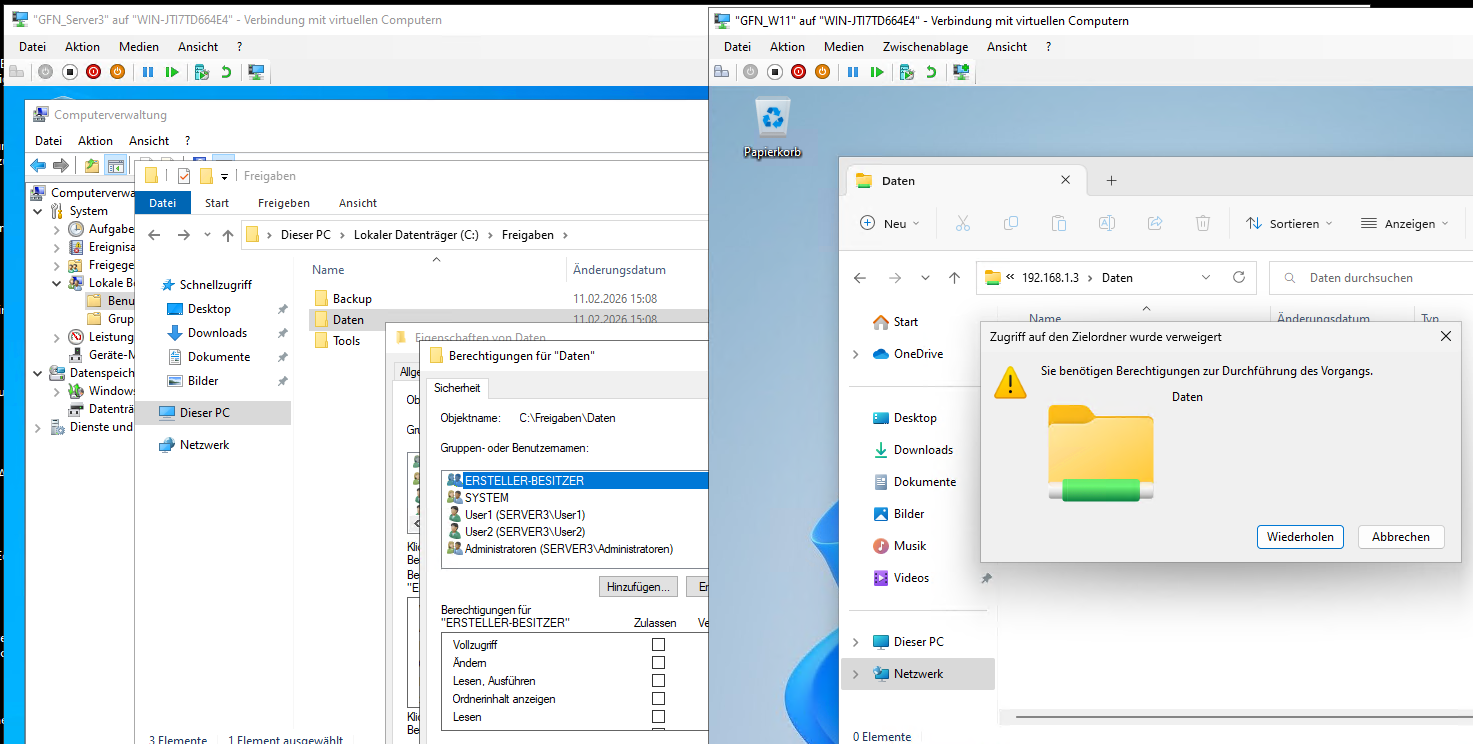Click up-one-level folder icon in Computerverwaltung
This screenshot has width=1473, height=744.
coord(92,166)
